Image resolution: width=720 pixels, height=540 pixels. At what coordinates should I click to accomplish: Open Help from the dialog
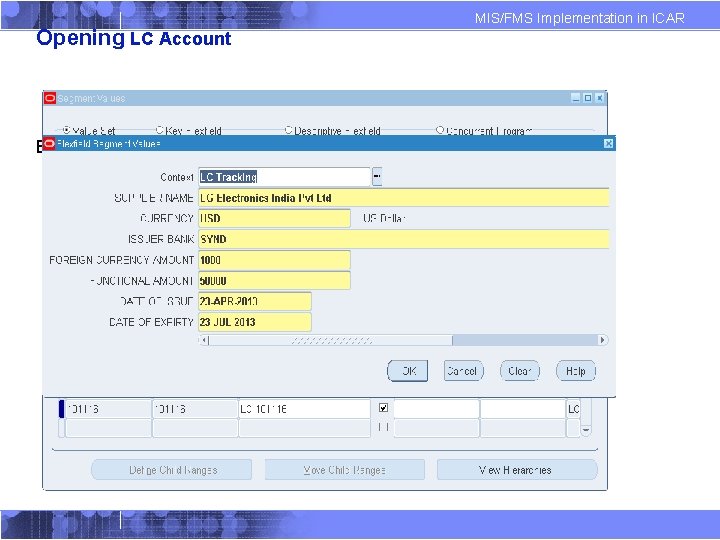[576, 371]
